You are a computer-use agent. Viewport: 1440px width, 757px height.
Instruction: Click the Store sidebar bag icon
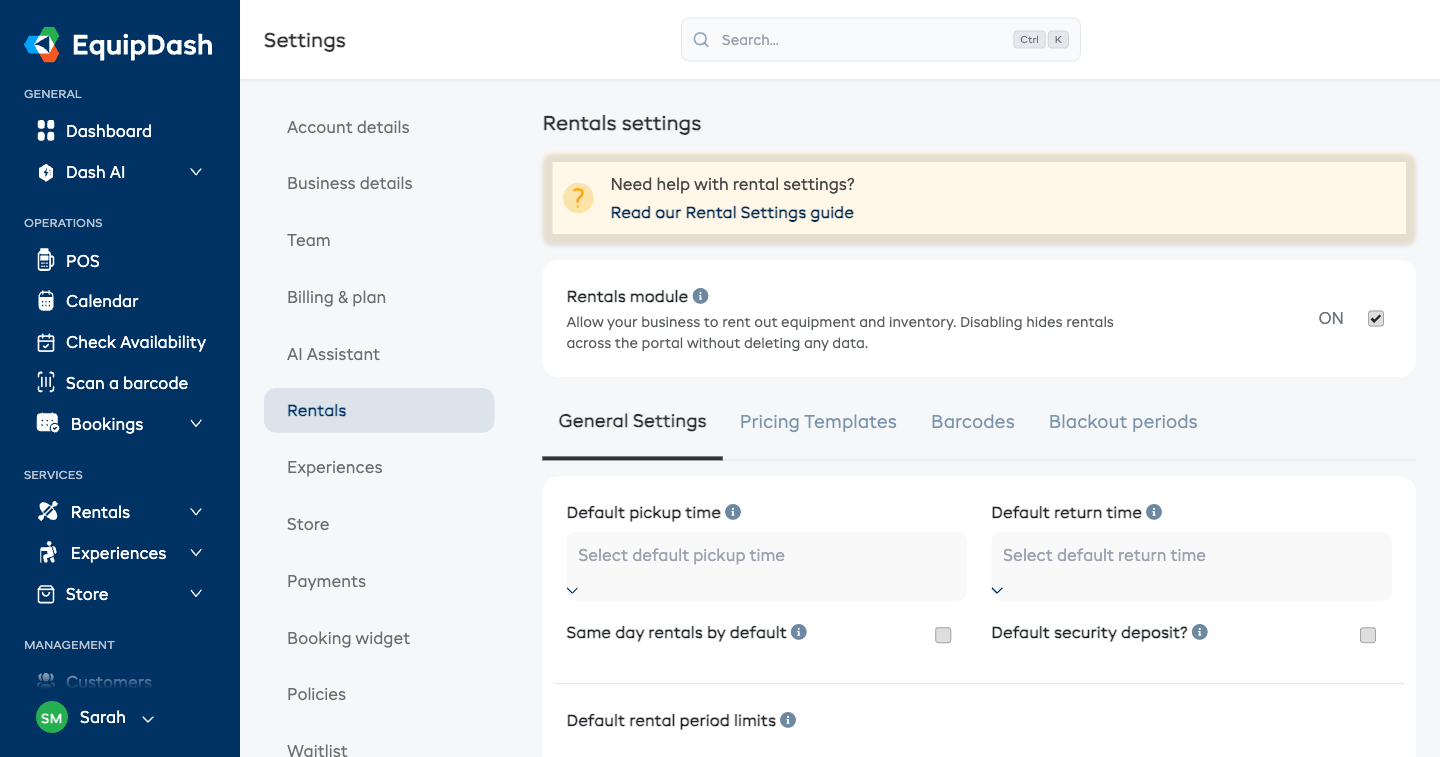[x=45, y=594]
